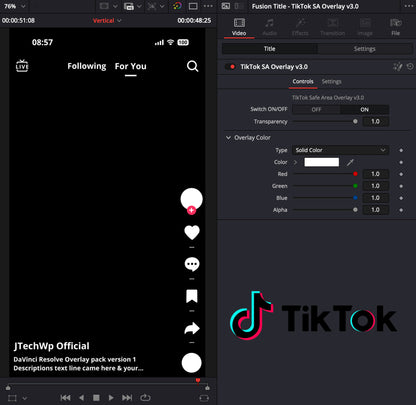Switch to the Settings tab beside Controls
This screenshot has height=405, width=416.
(x=331, y=82)
